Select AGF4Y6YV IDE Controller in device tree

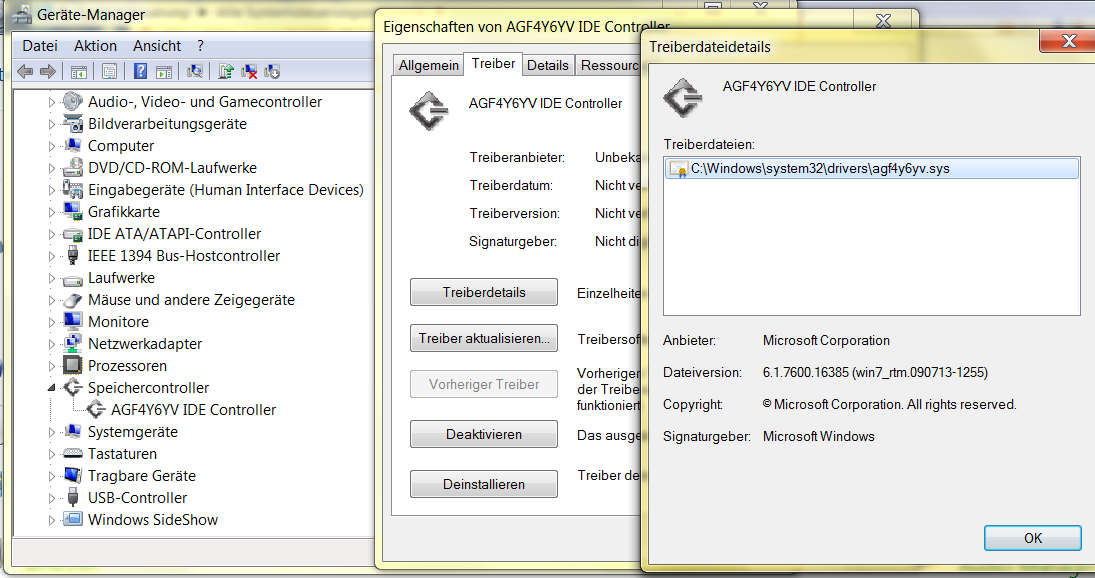click(193, 410)
